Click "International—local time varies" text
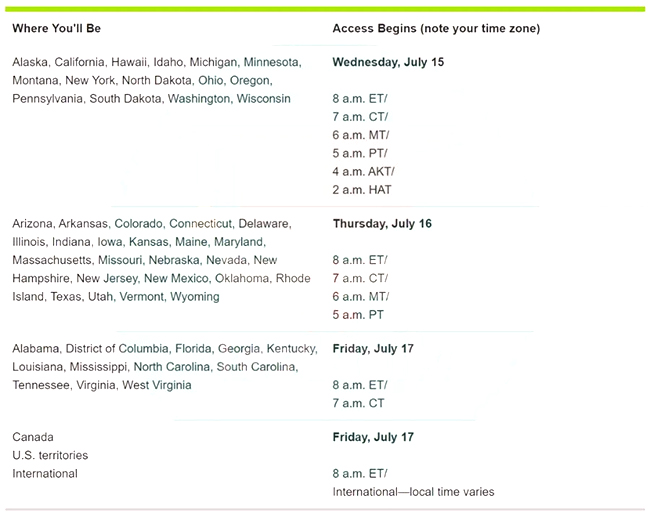 click(x=413, y=491)
